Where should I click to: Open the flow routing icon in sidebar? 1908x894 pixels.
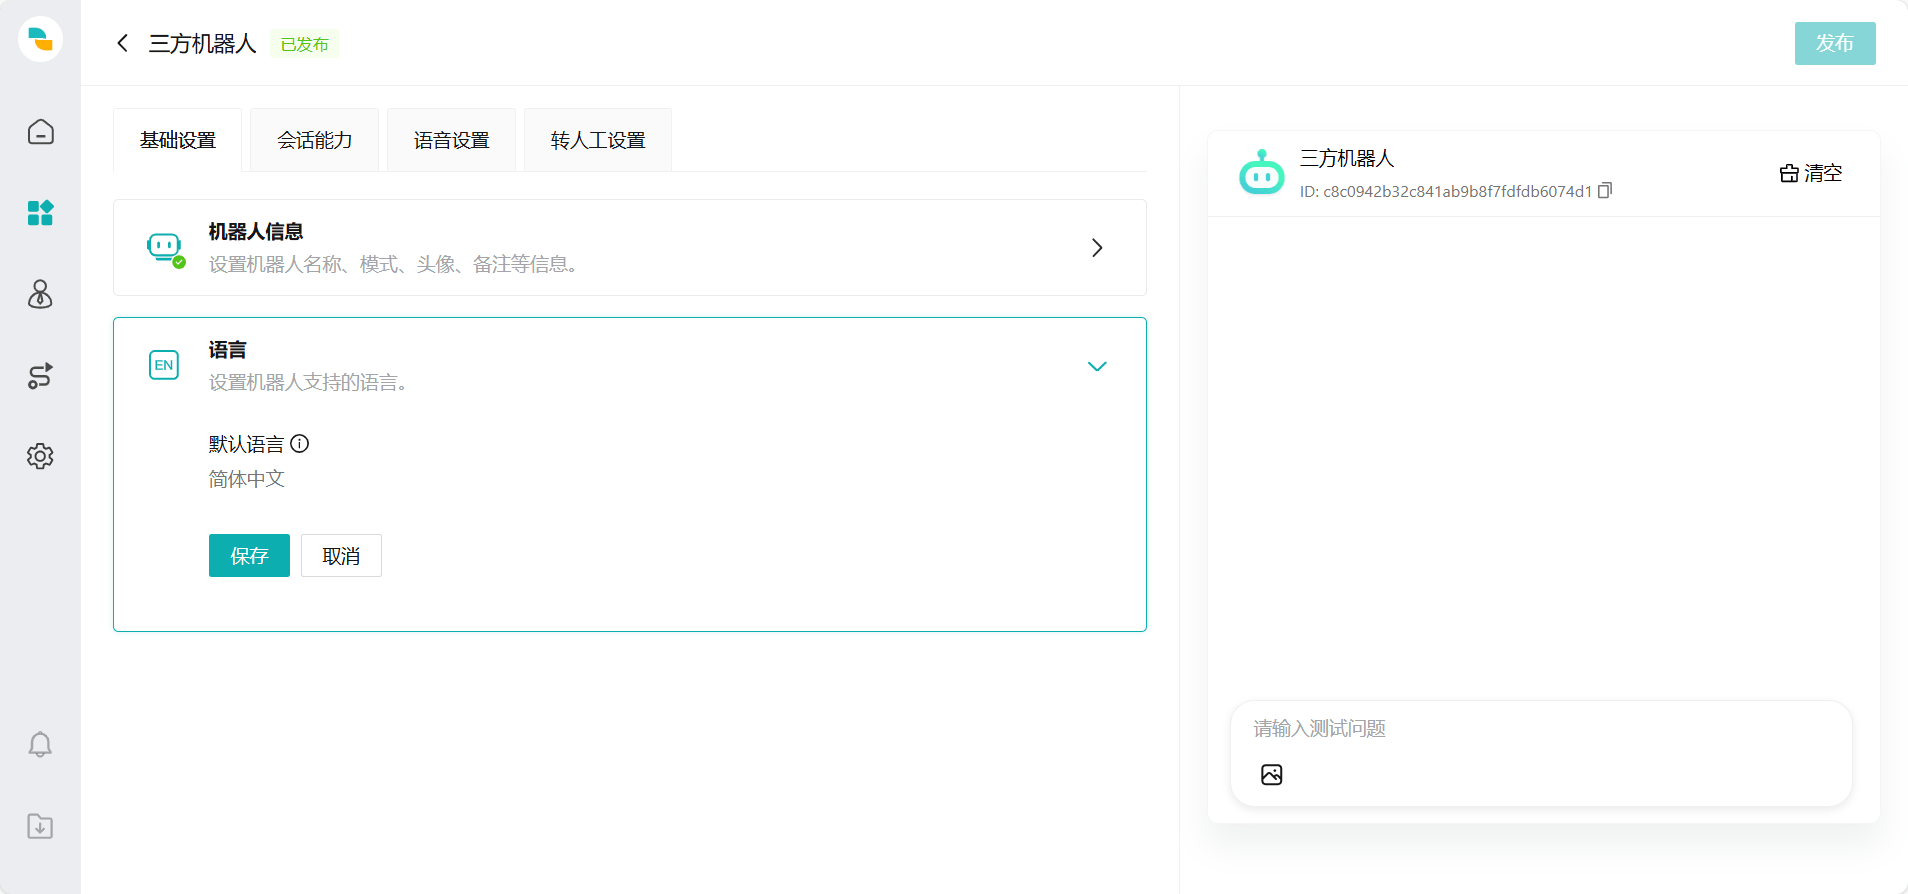(40, 376)
